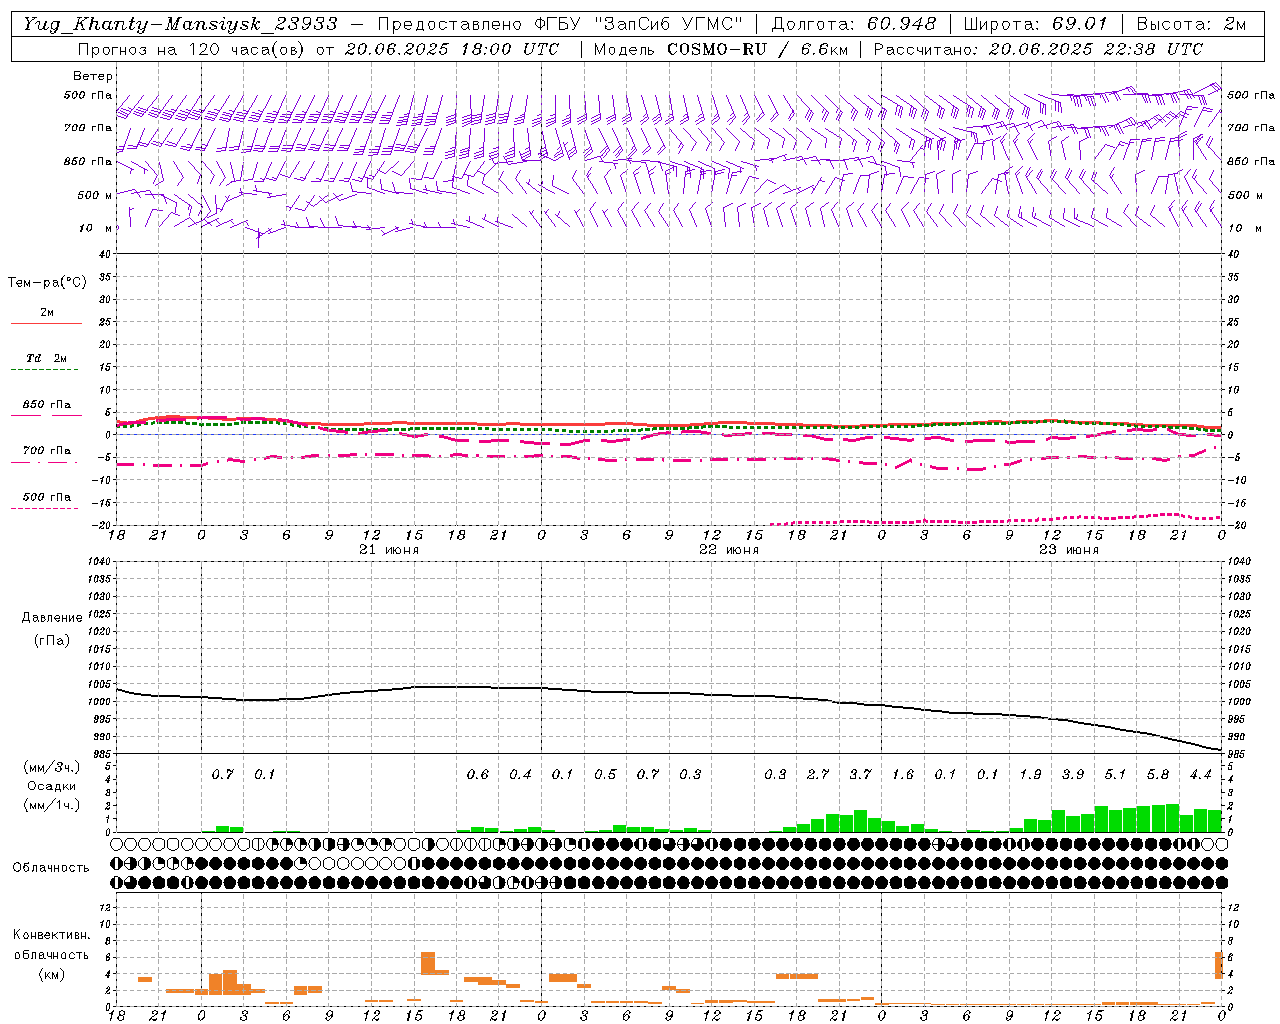Click the Td 2м legend entry
Viewport: 1280px width, 1024px height.
click(x=47, y=358)
